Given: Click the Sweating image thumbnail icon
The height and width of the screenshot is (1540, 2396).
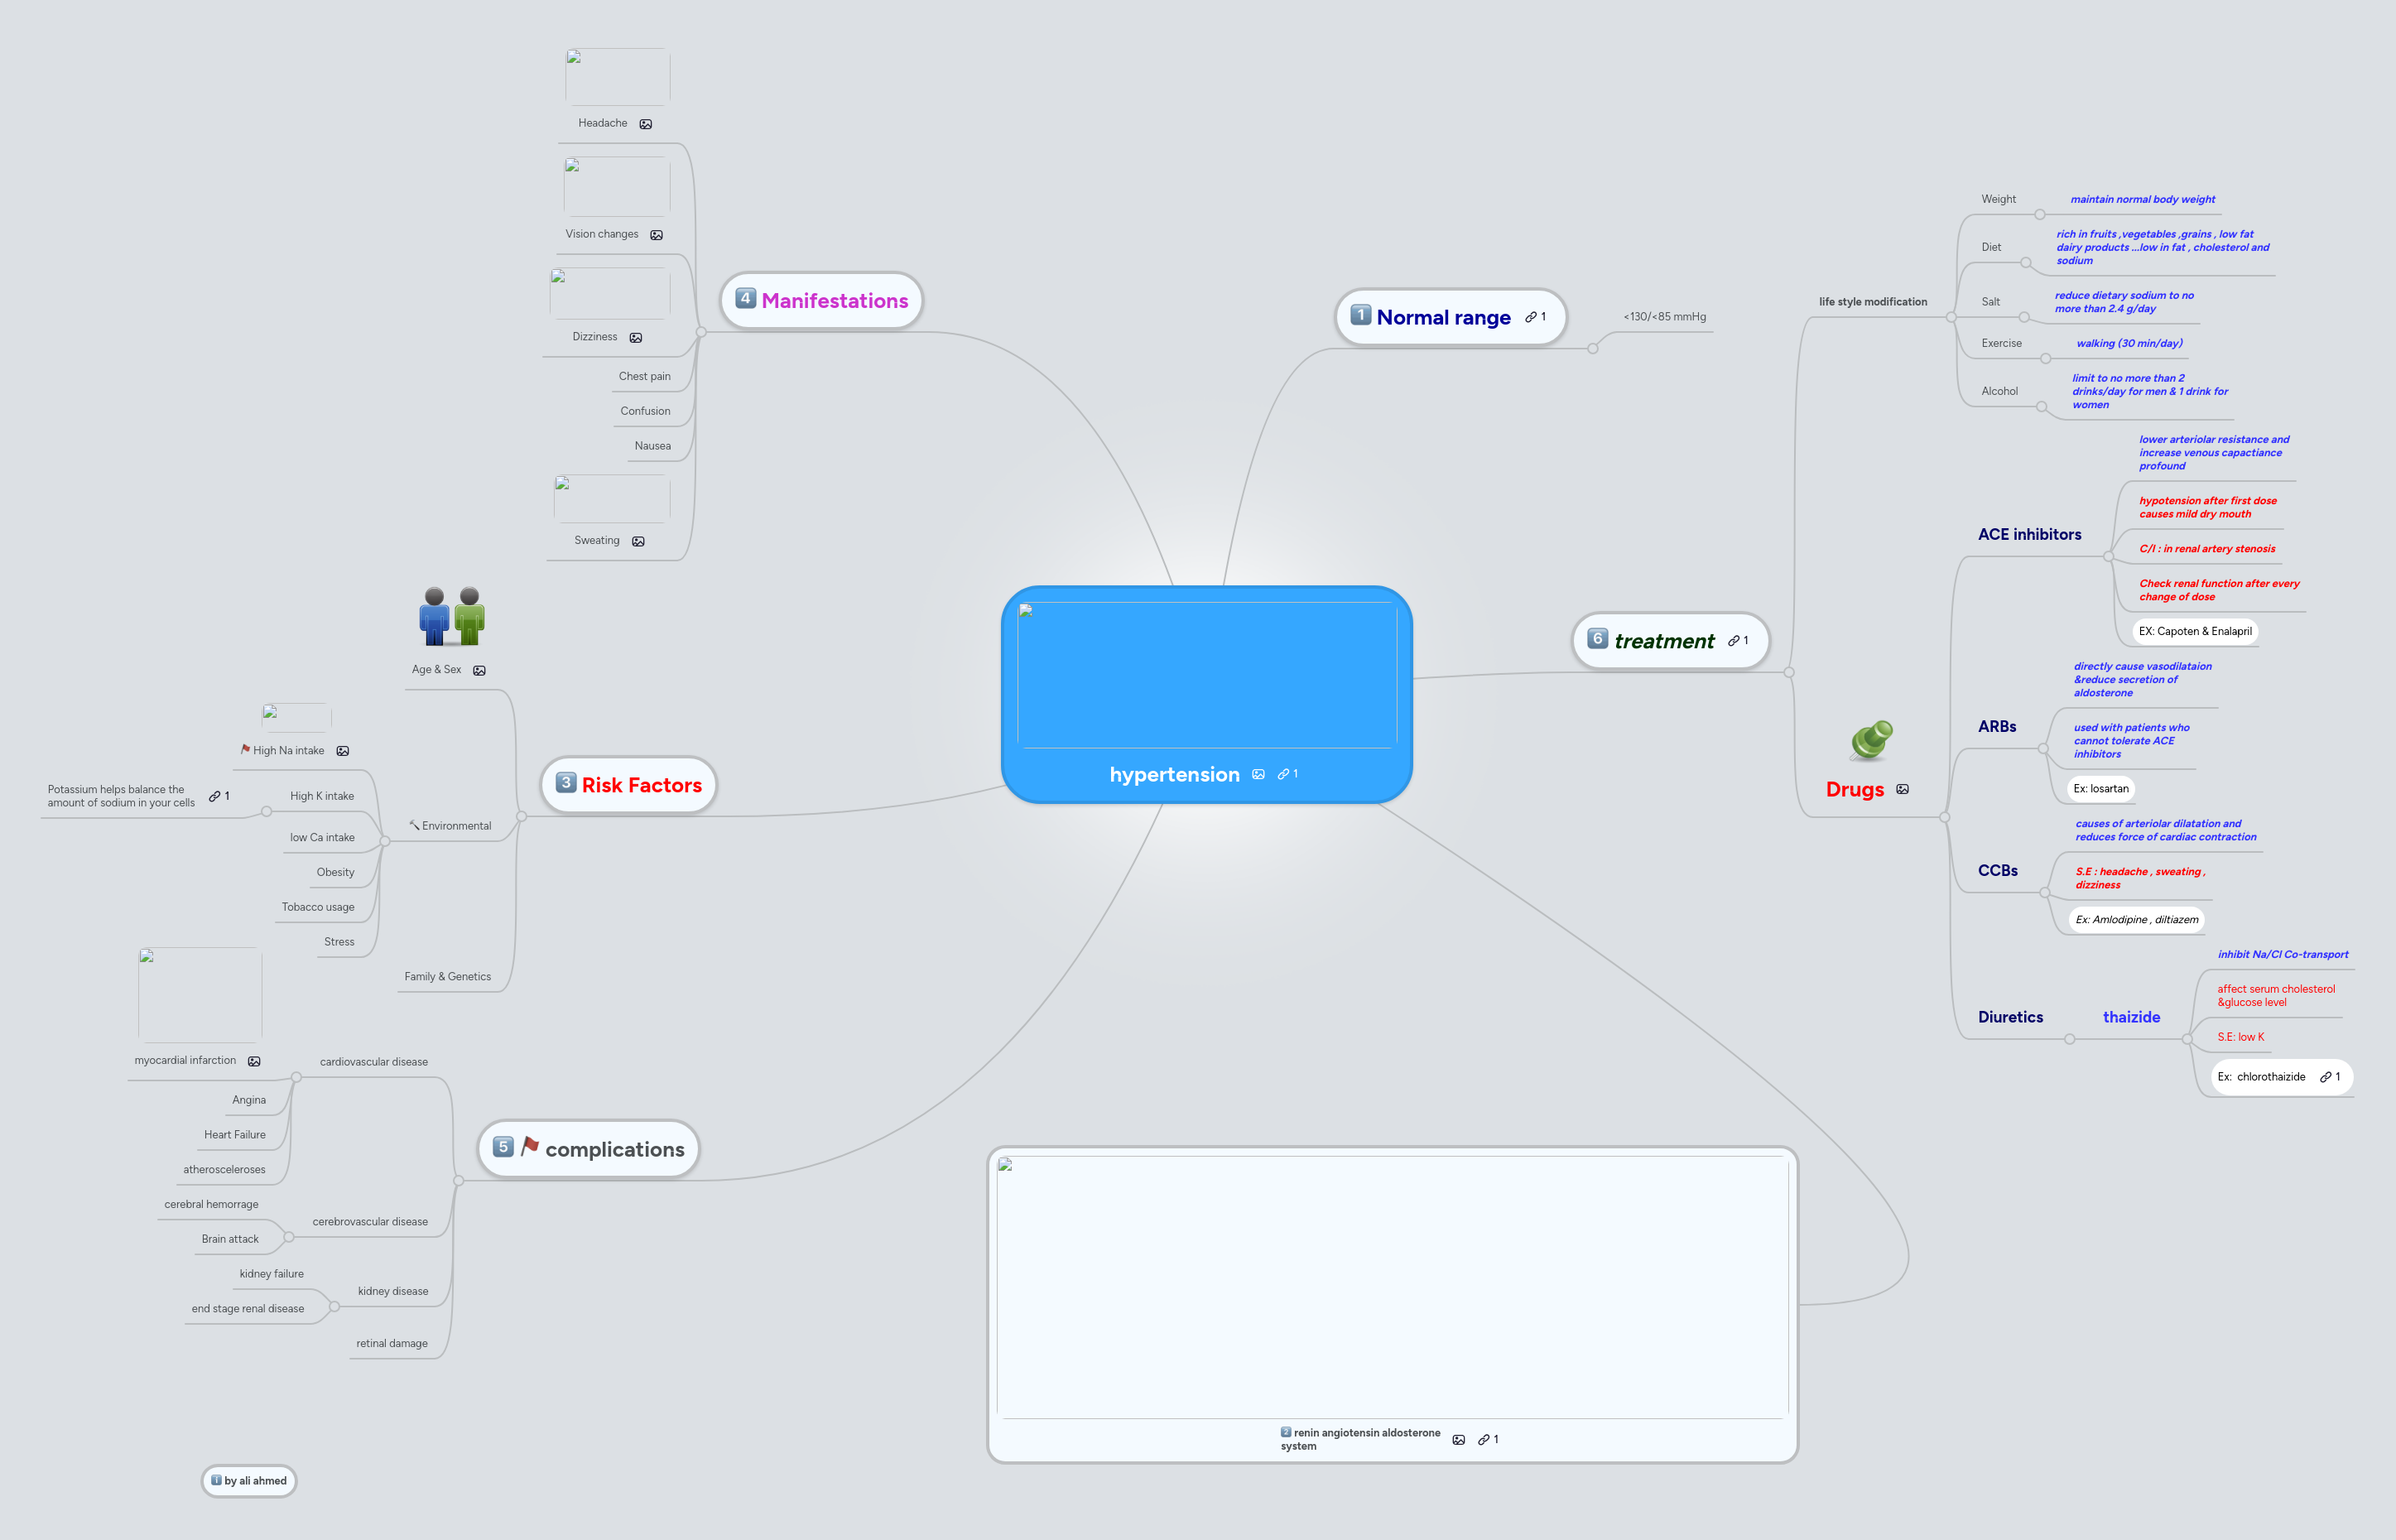Looking at the screenshot, I should tap(639, 540).
